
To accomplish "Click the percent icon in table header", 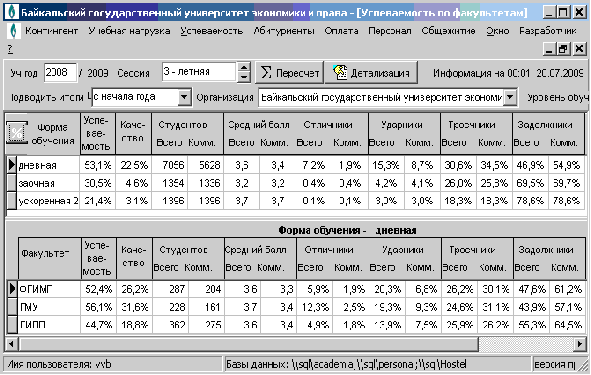I will [17, 133].
